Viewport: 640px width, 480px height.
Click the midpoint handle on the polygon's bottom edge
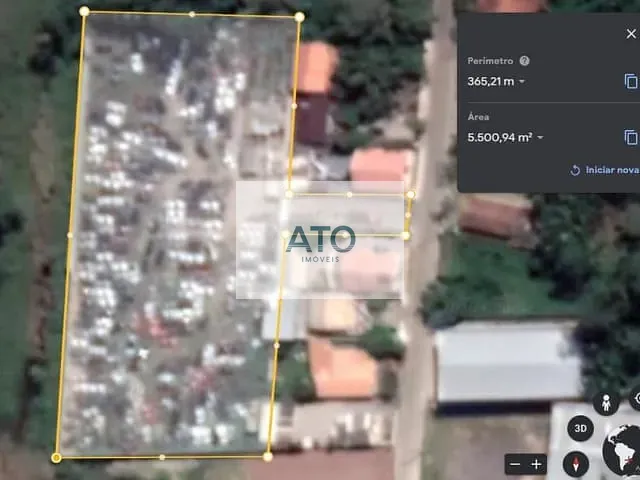(162, 458)
